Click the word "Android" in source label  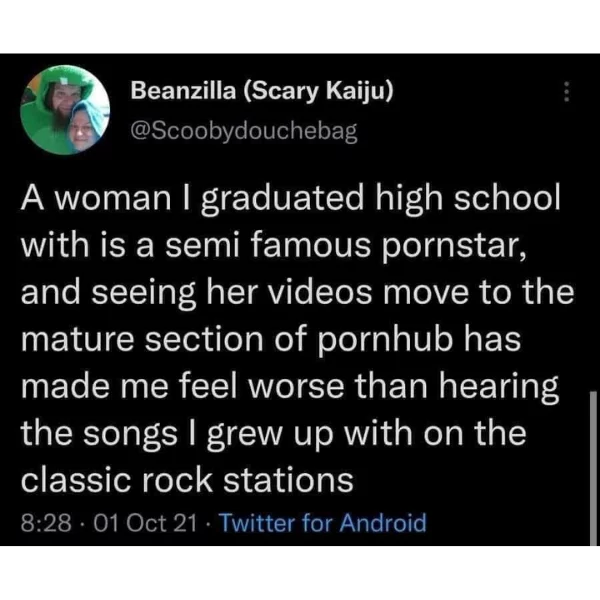click(383, 522)
